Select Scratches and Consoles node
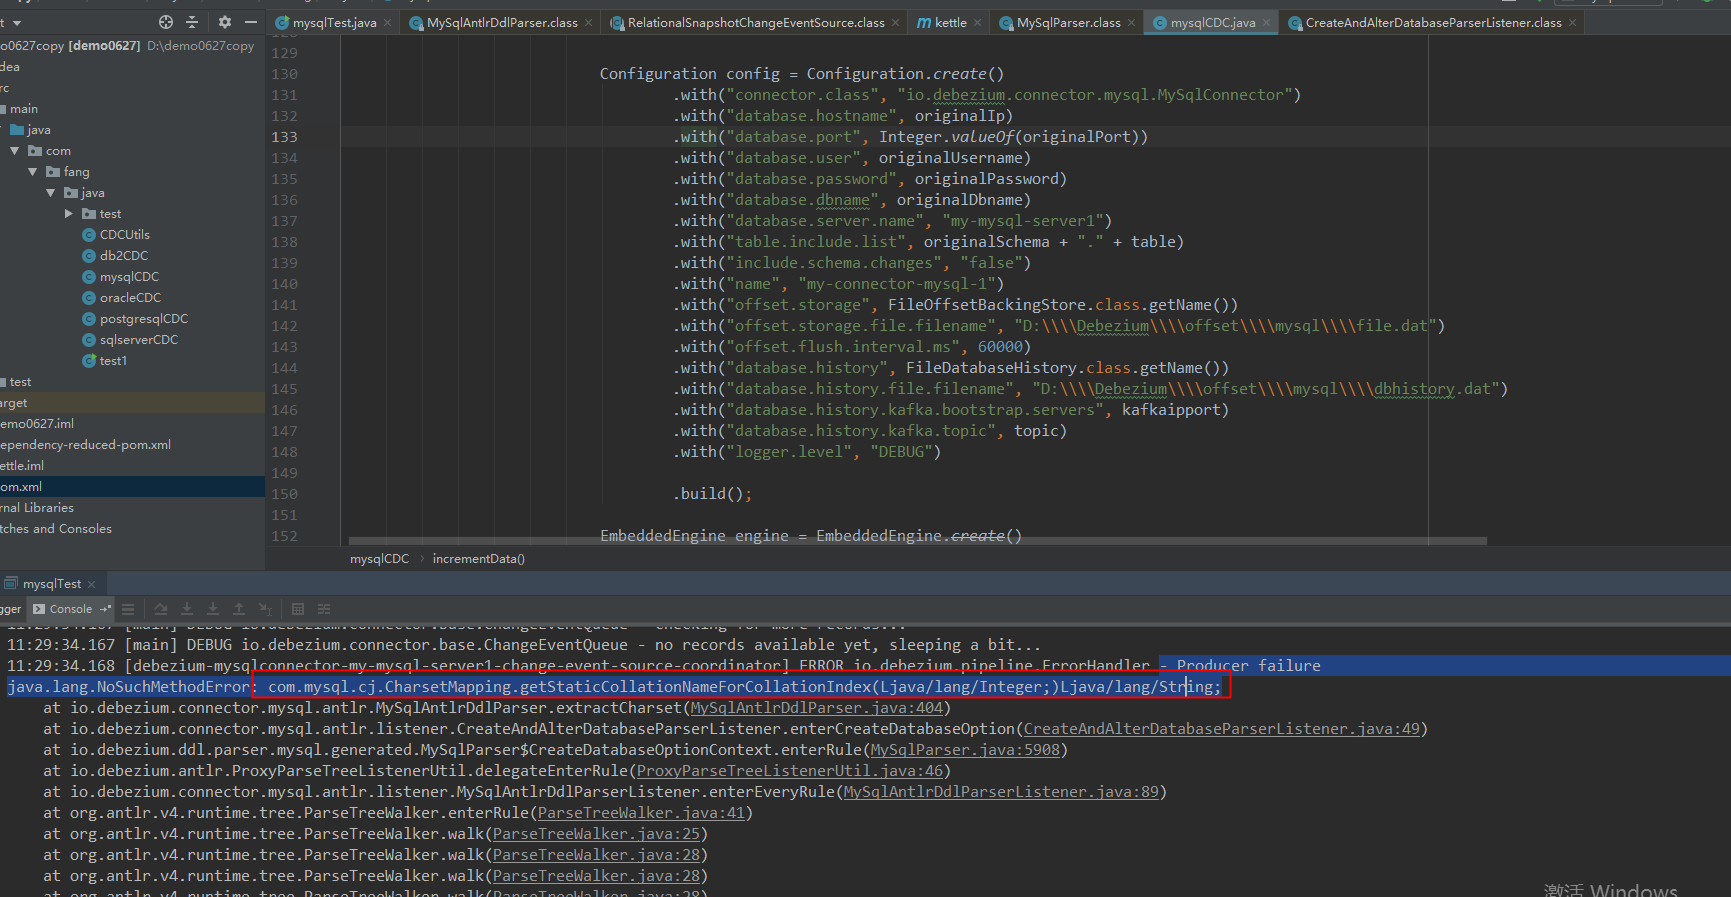 coord(56,529)
